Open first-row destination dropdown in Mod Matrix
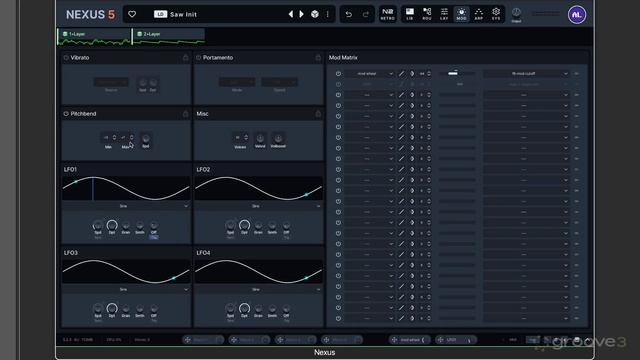This screenshot has width=640, height=360. tap(526, 74)
